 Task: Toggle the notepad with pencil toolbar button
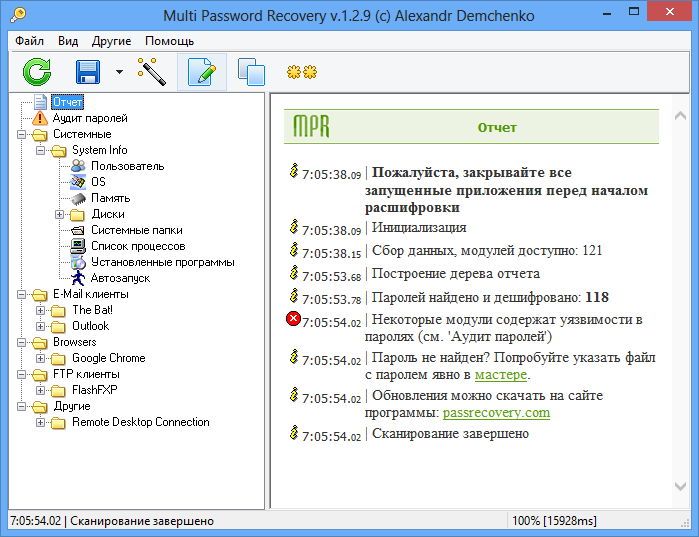click(202, 72)
